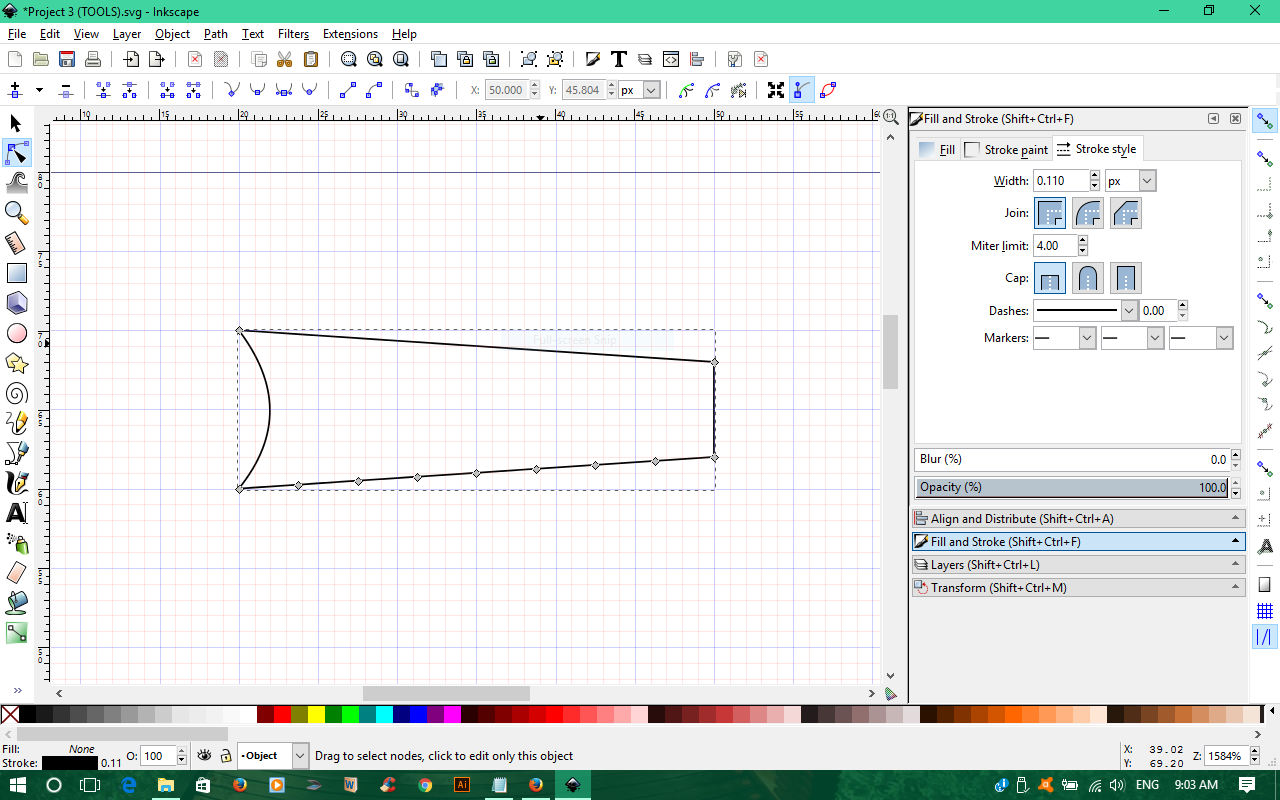Select the Gradient tool

pos(16,633)
